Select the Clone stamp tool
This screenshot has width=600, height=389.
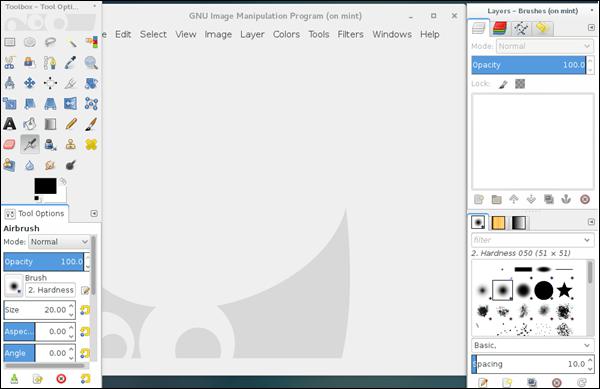71,144
